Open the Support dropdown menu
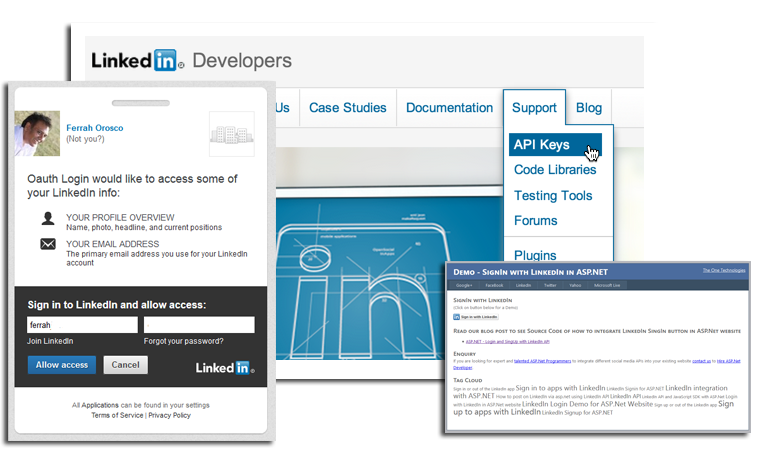764x463 pixels. (x=534, y=108)
